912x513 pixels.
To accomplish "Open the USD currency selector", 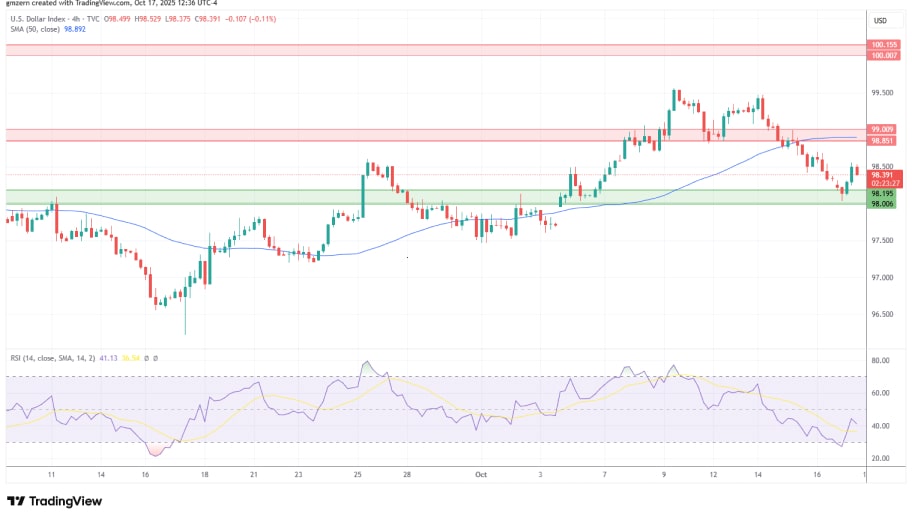I will click(x=880, y=21).
